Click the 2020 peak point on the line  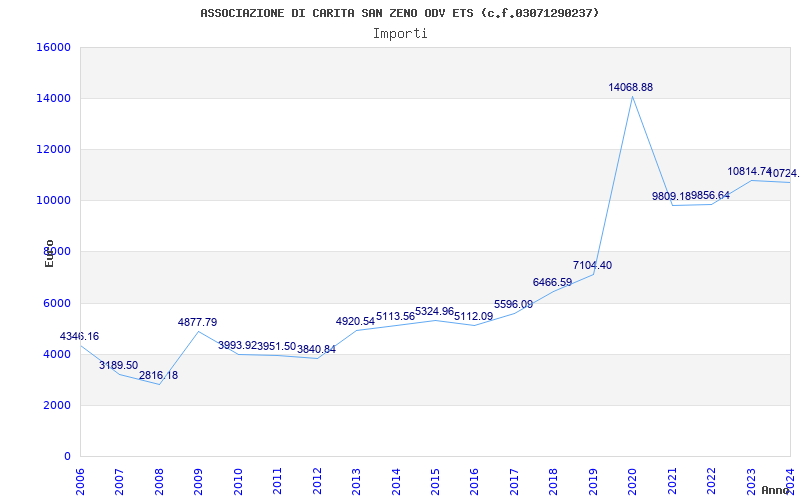tap(633, 96)
